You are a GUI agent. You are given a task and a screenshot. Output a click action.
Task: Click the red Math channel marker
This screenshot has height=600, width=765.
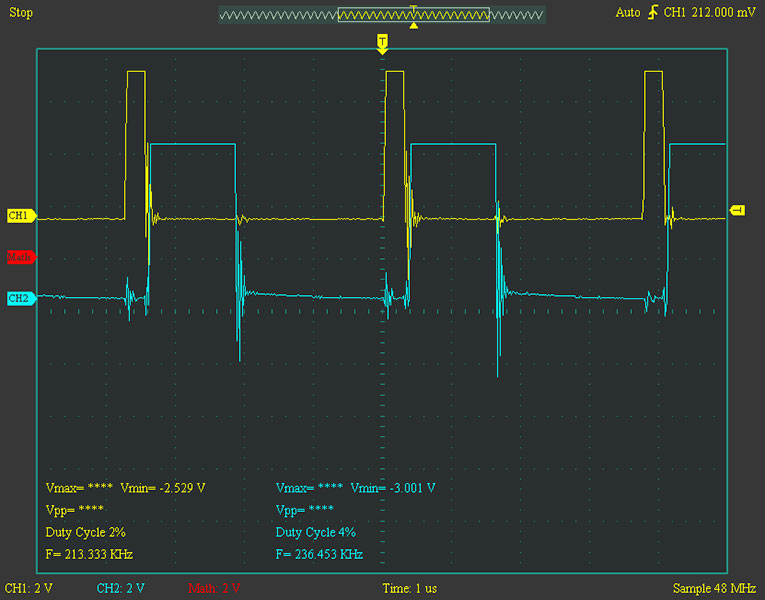click(21, 257)
